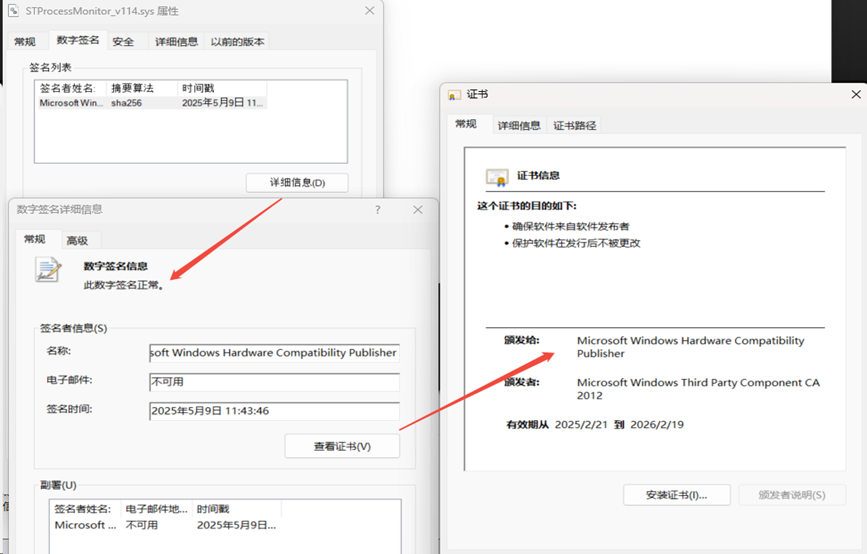Click the file icon in properties title bar
Viewport: 867px width, 554px height.
click(13, 11)
